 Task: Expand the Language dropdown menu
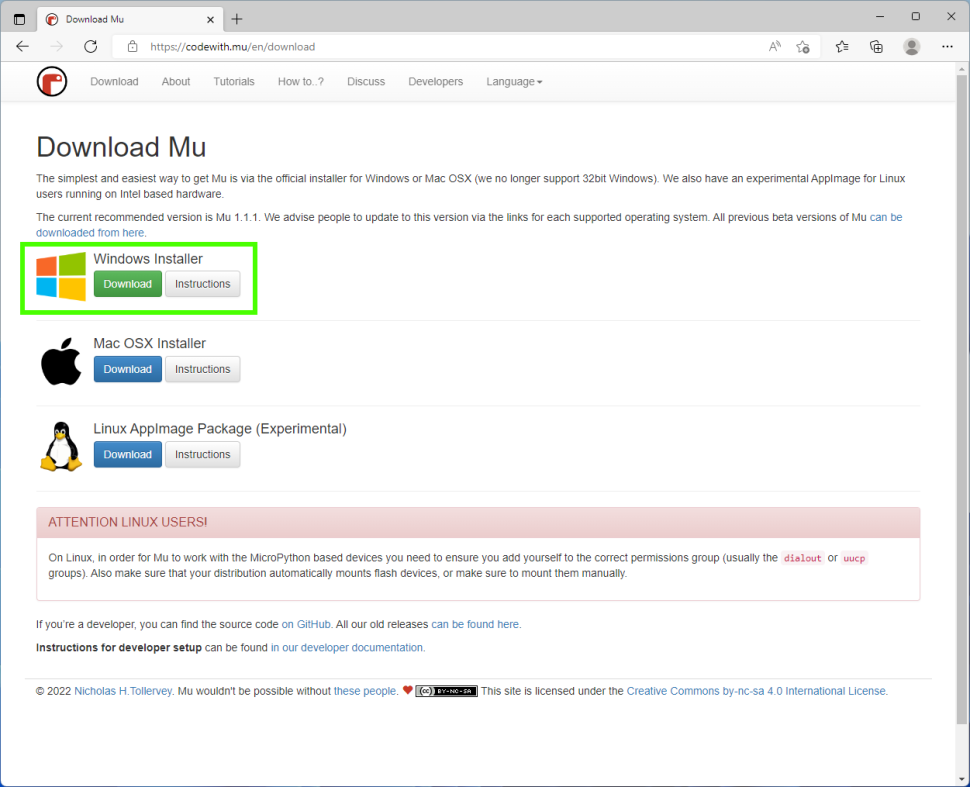(514, 82)
